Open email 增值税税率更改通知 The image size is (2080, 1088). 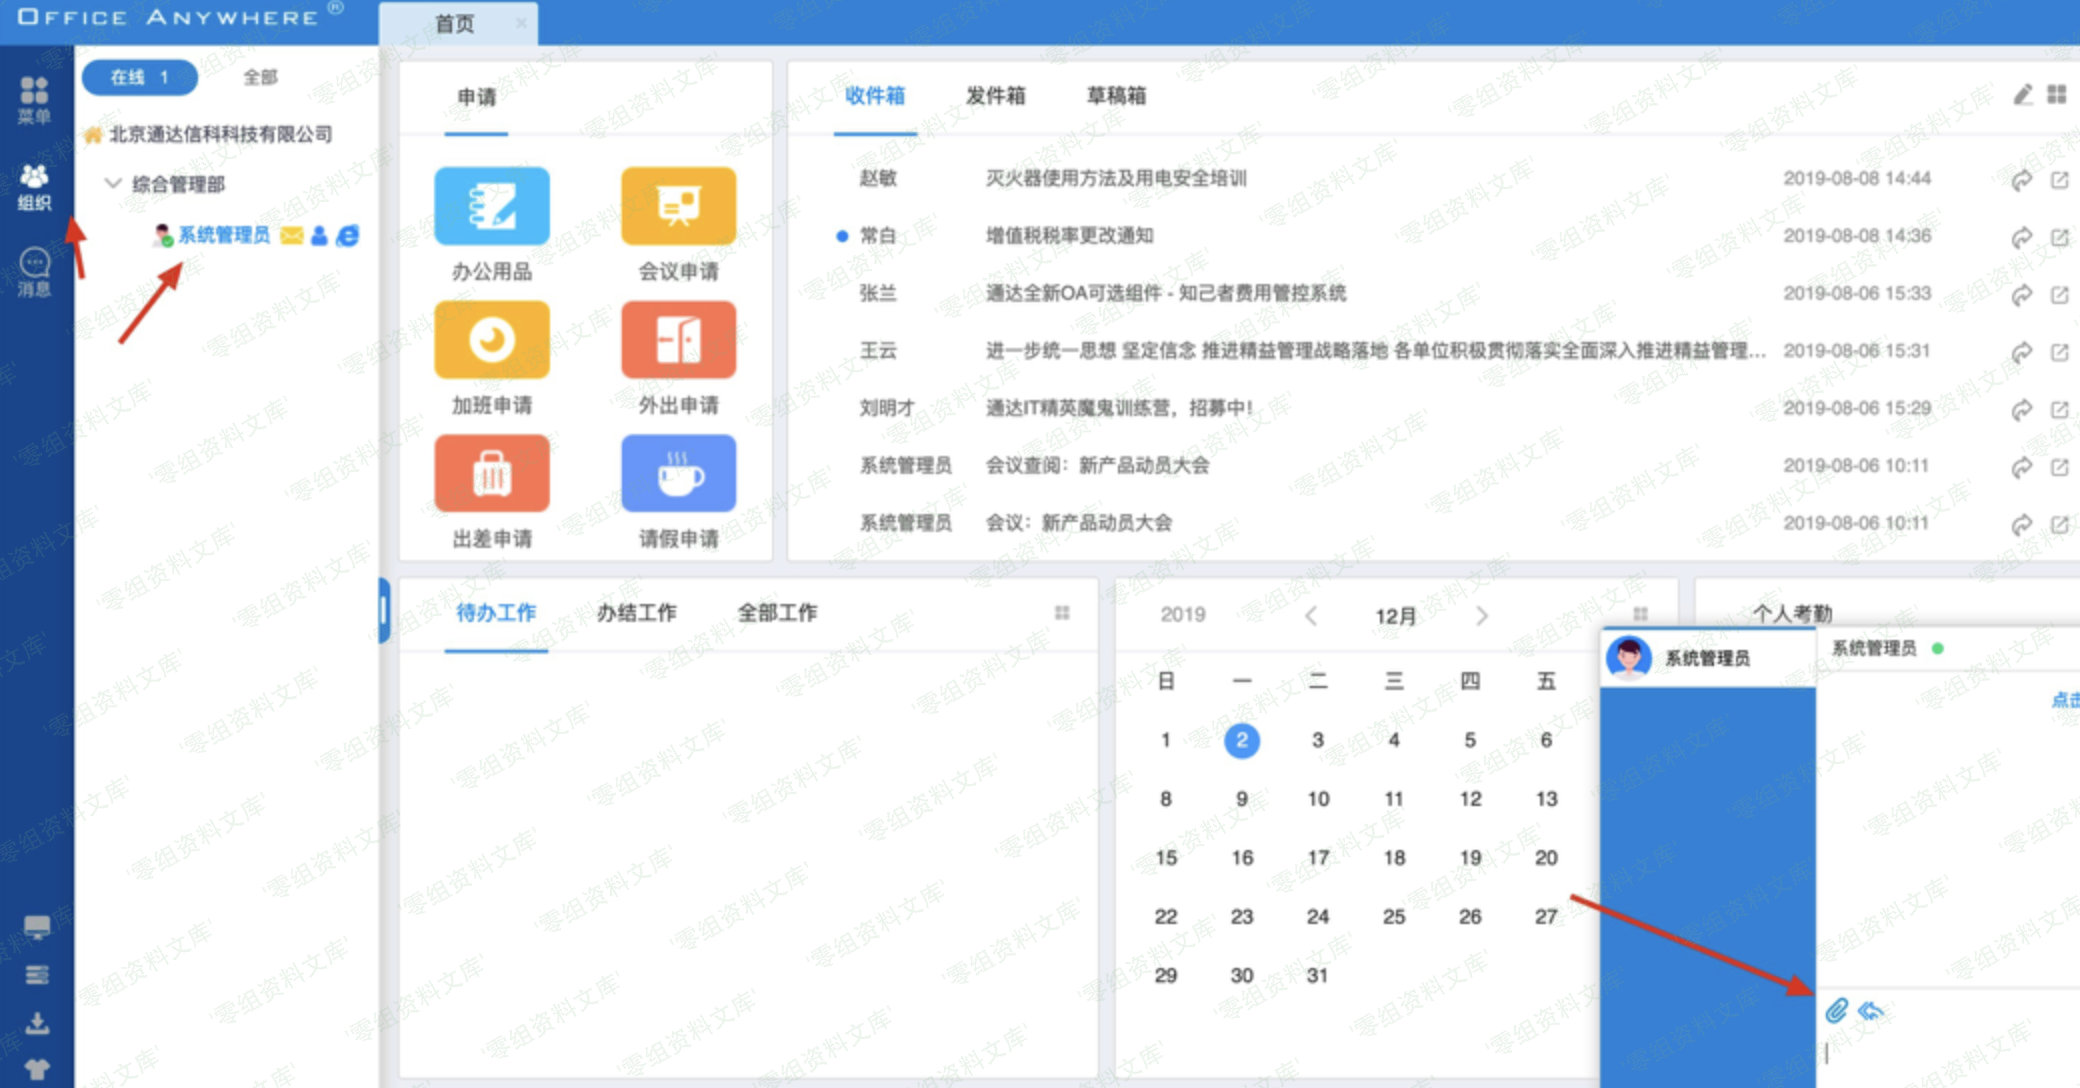pos(1069,236)
